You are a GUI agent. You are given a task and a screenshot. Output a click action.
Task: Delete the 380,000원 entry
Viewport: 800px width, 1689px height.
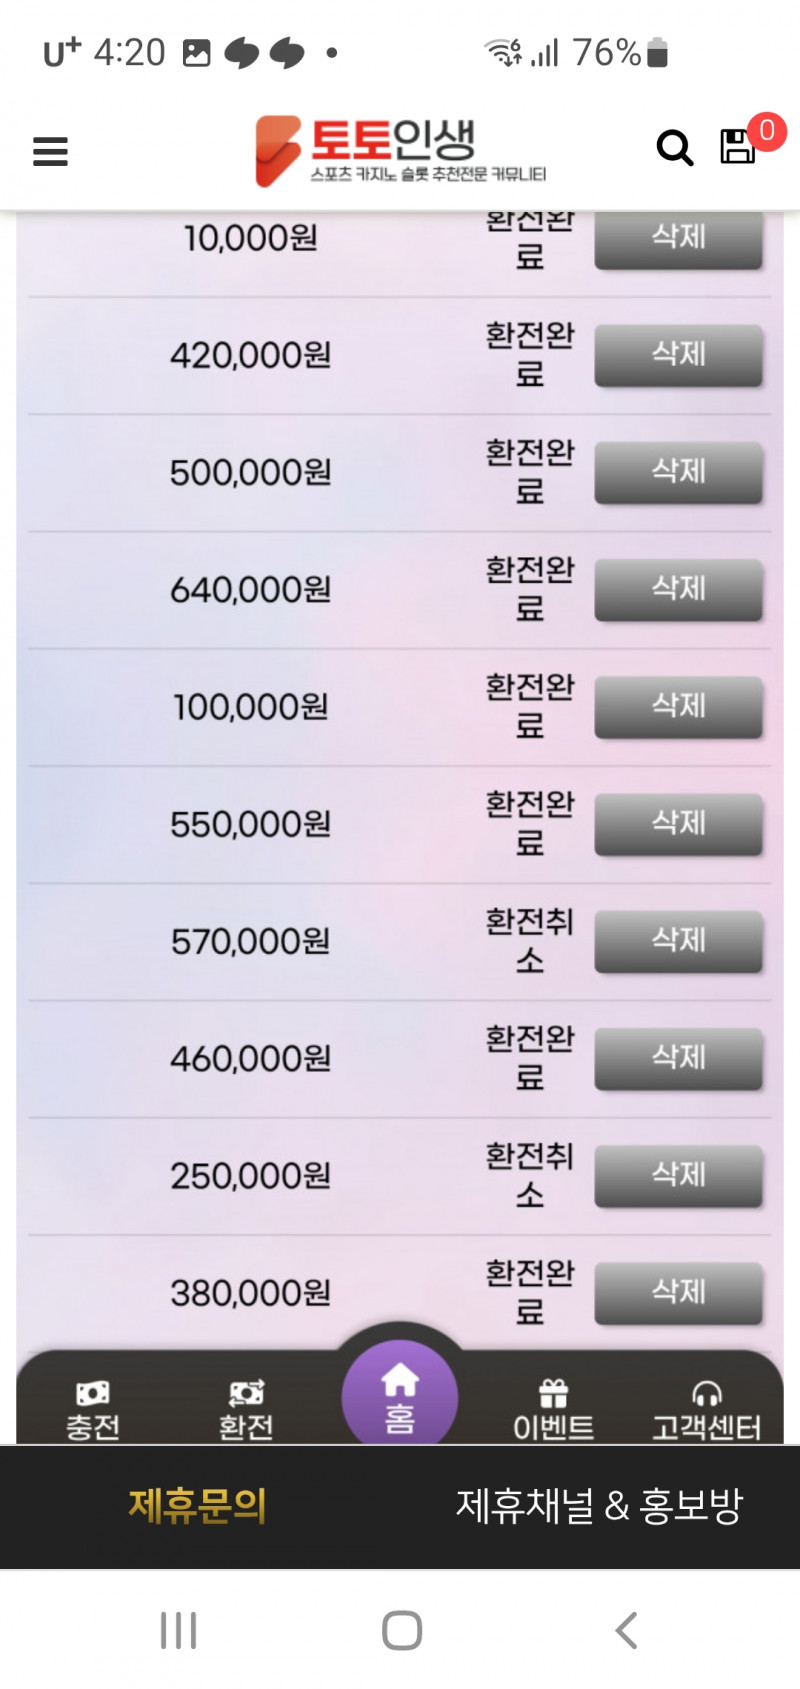click(678, 1292)
